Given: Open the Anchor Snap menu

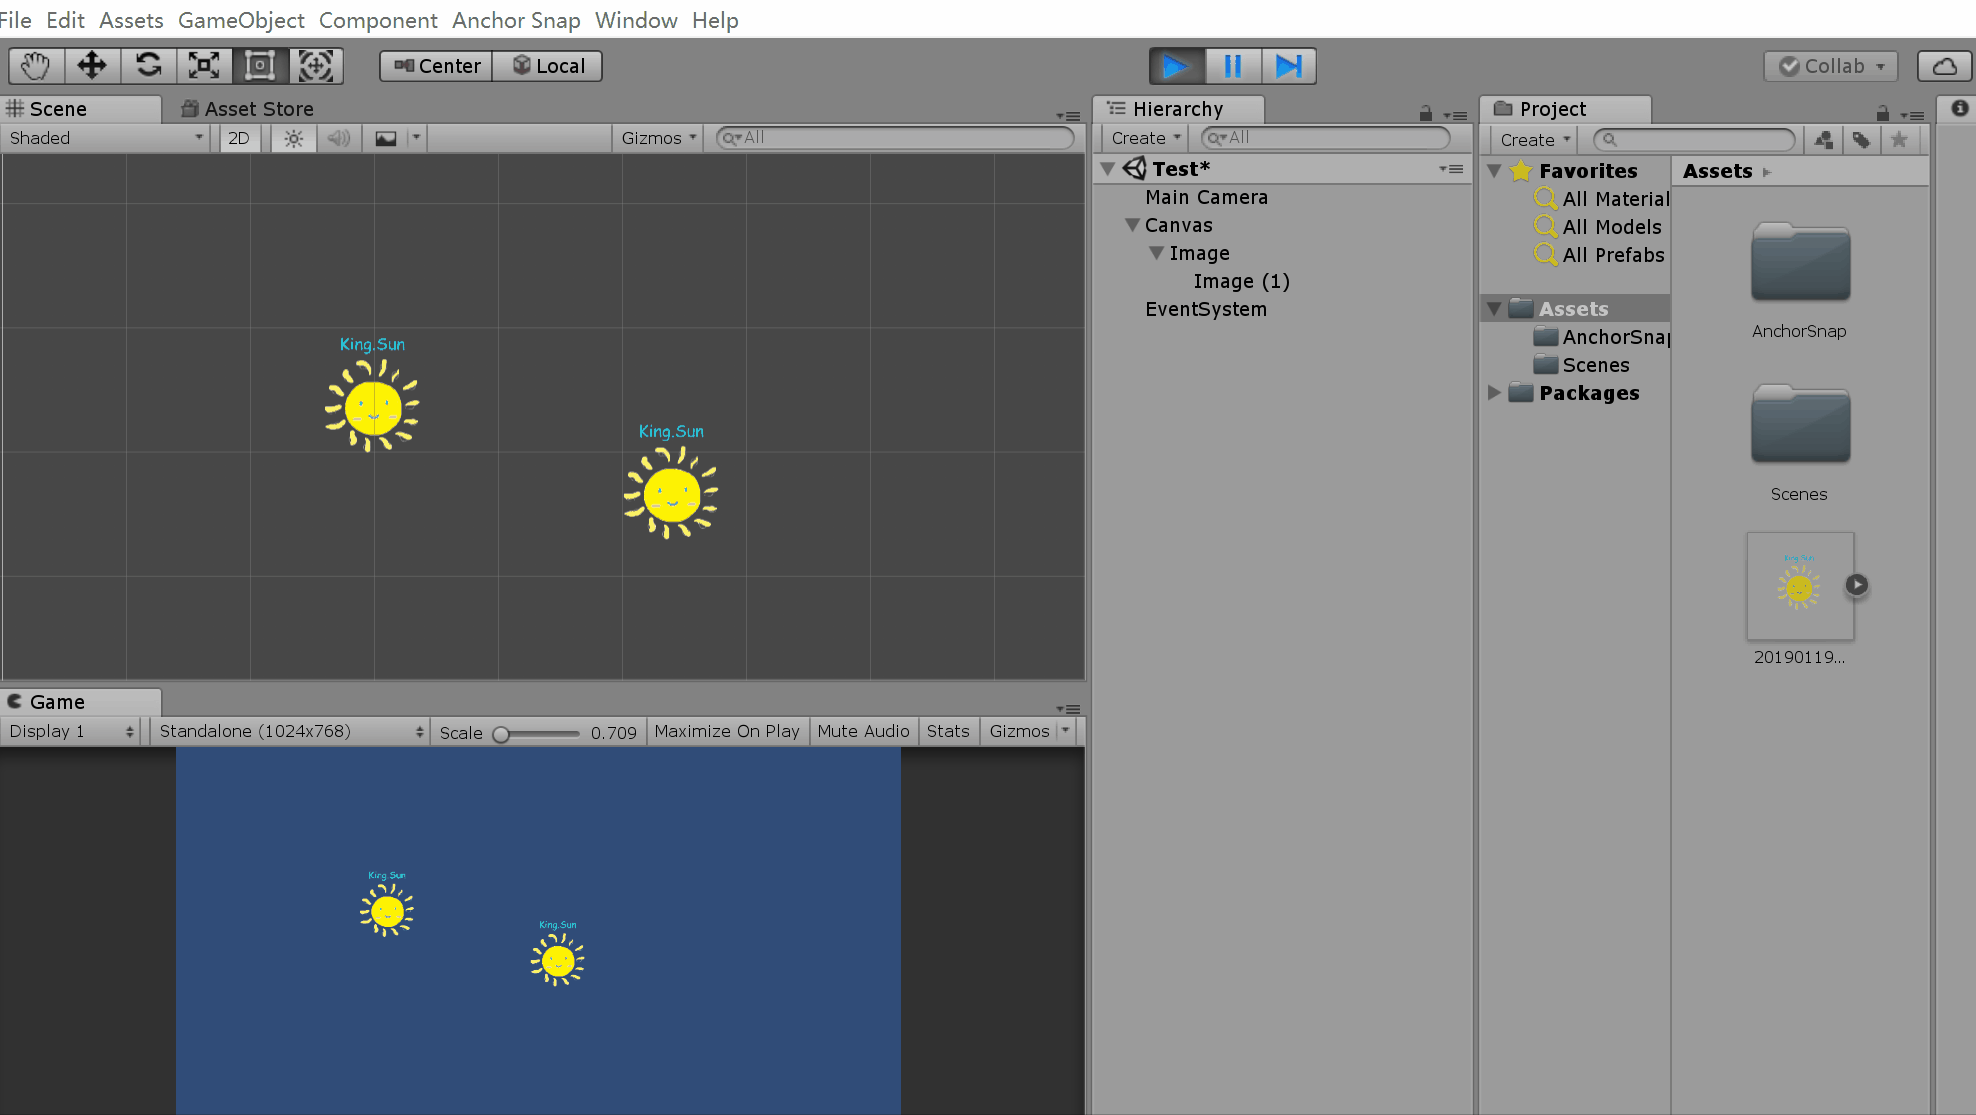Looking at the screenshot, I should pos(516,20).
